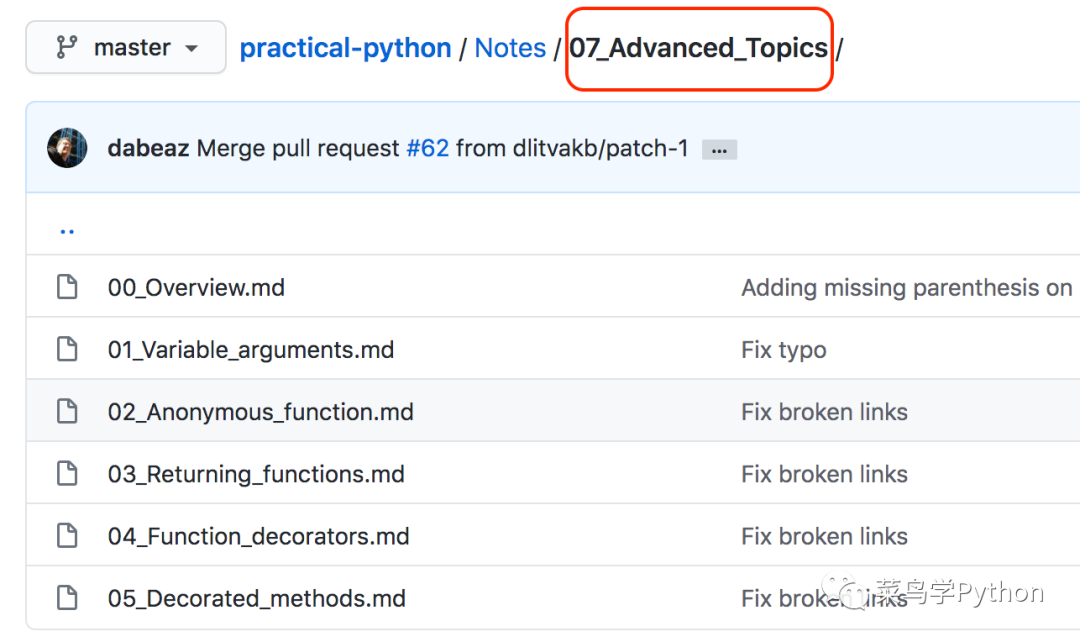Select the 07_Advanced_Topics breadcrumb text
The image size is (1080, 642).
(x=698, y=48)
